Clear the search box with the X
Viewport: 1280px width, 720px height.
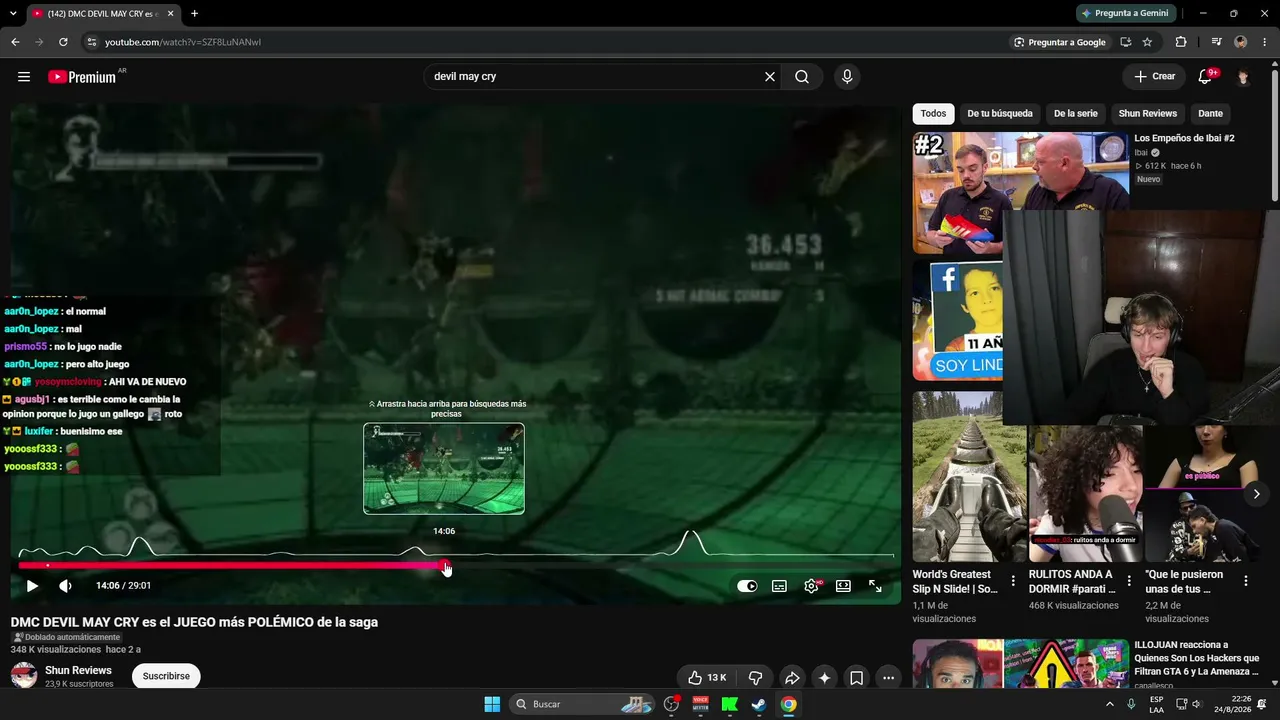[x=770, y=77]
